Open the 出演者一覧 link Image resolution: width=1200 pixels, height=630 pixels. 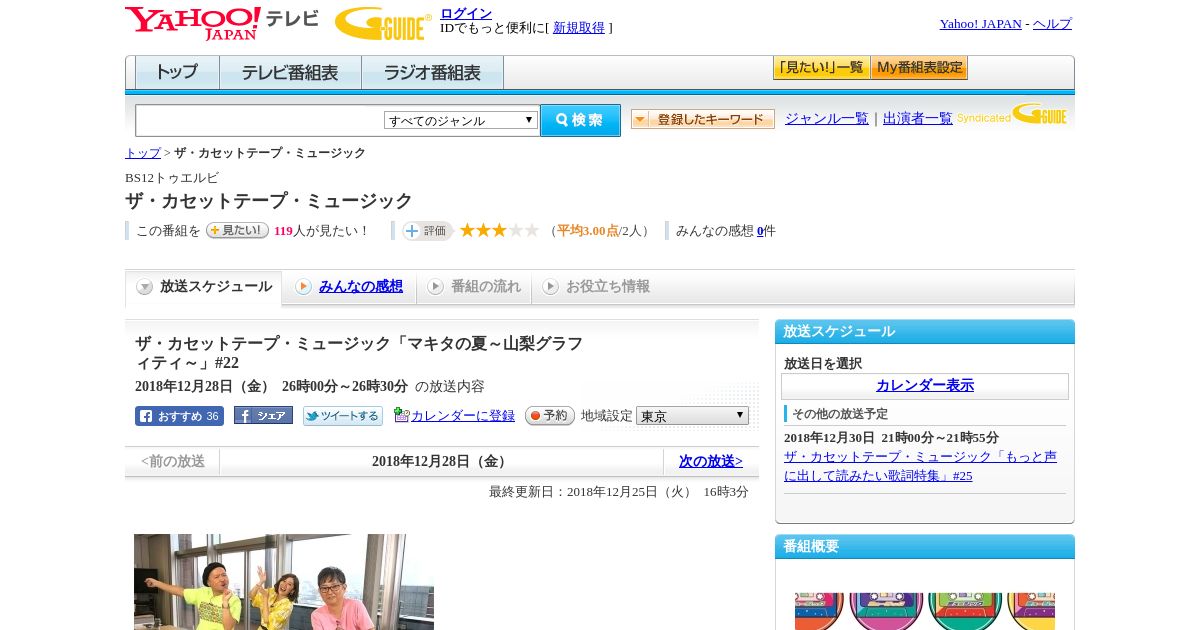917,118
